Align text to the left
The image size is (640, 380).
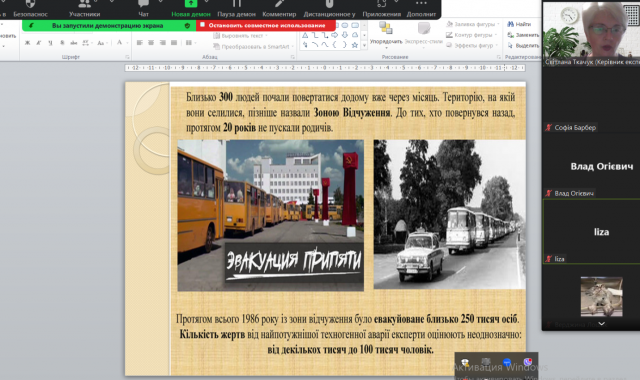coord(140,42)
